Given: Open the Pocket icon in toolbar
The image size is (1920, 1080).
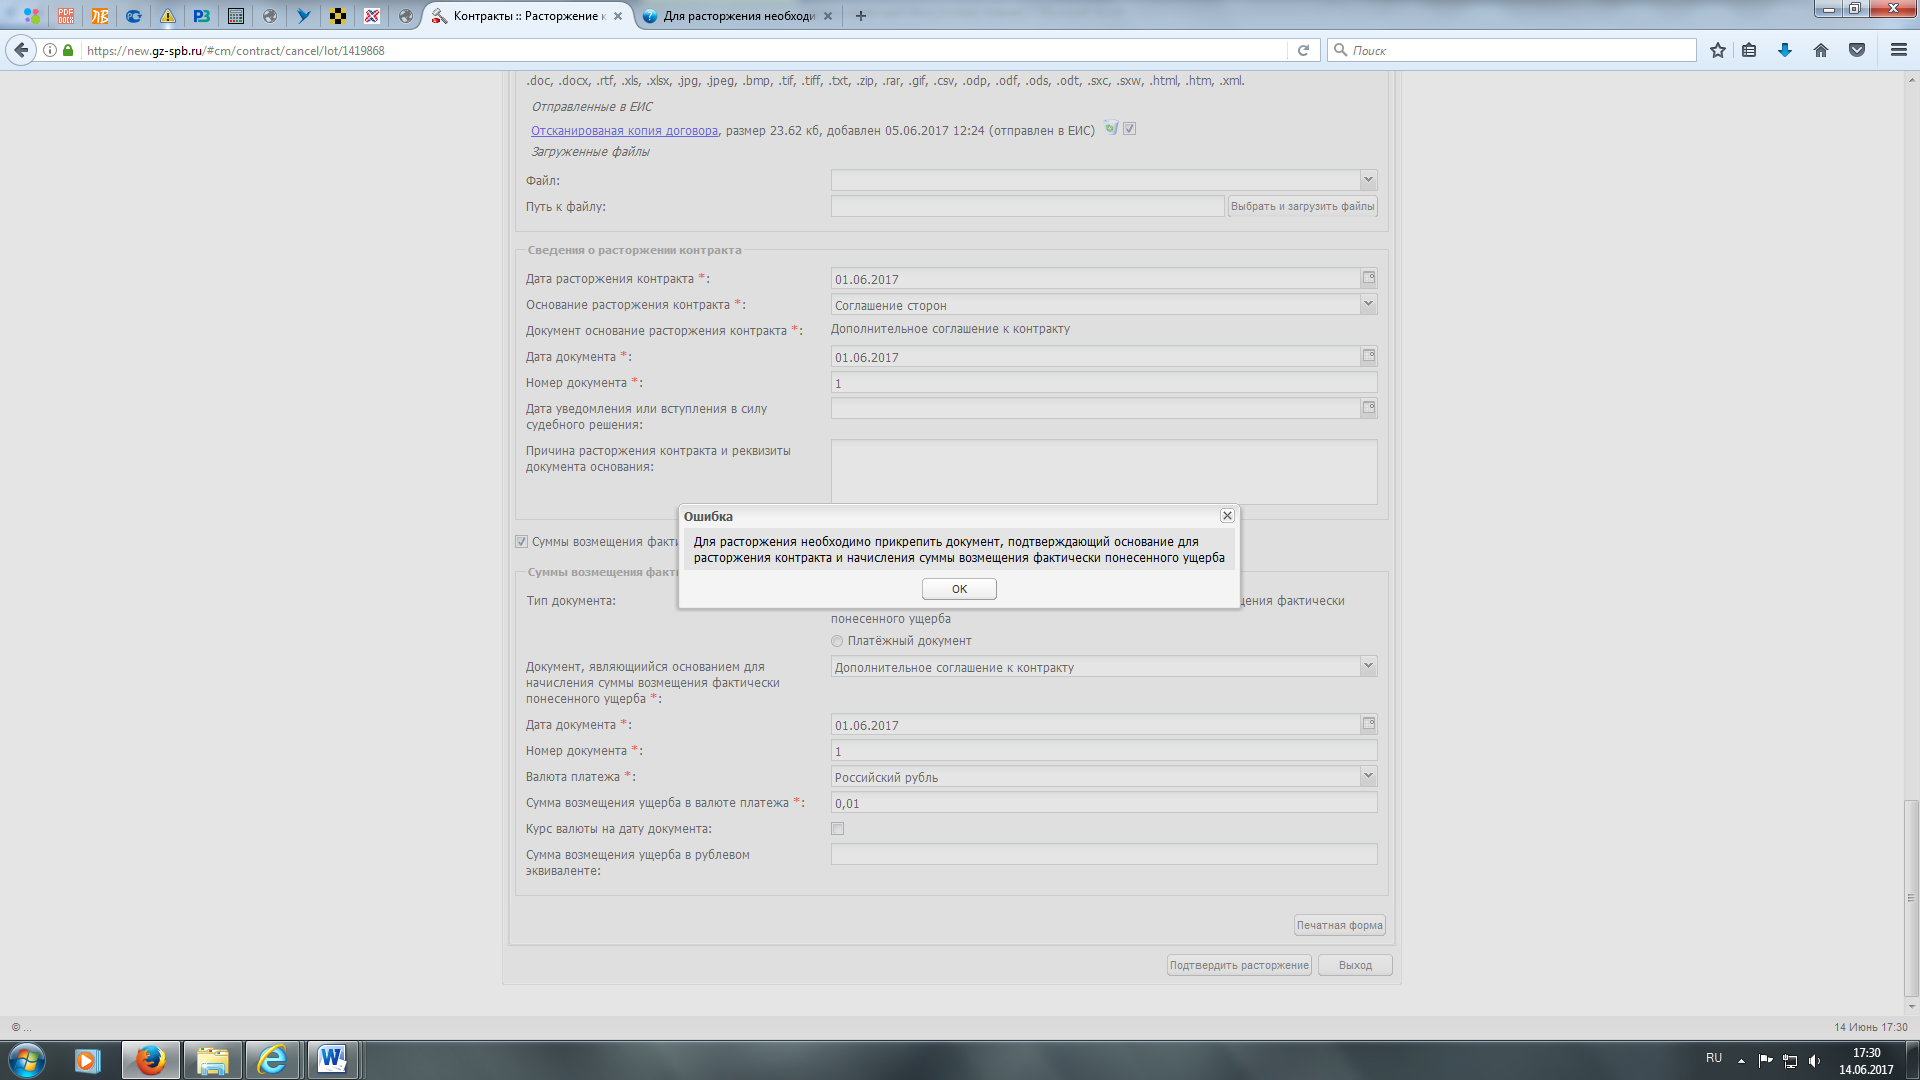Looking at the screenshot, I should tap(1857, 50).
